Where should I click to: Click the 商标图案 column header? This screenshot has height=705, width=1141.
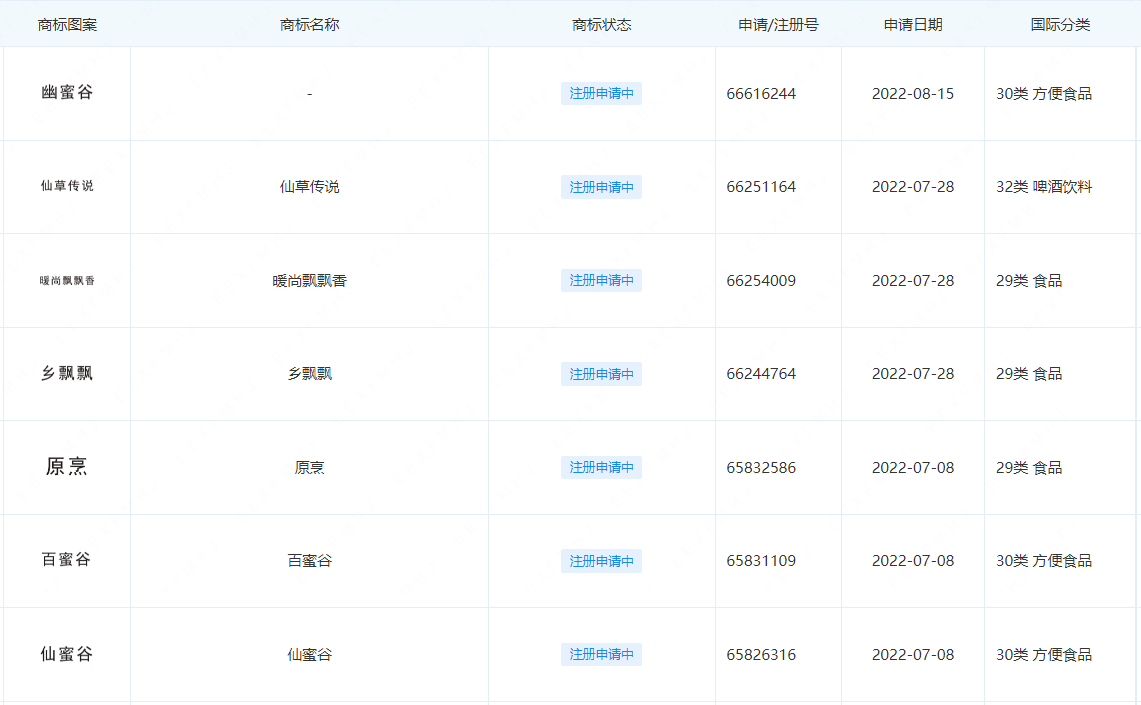tap(67, 25)
